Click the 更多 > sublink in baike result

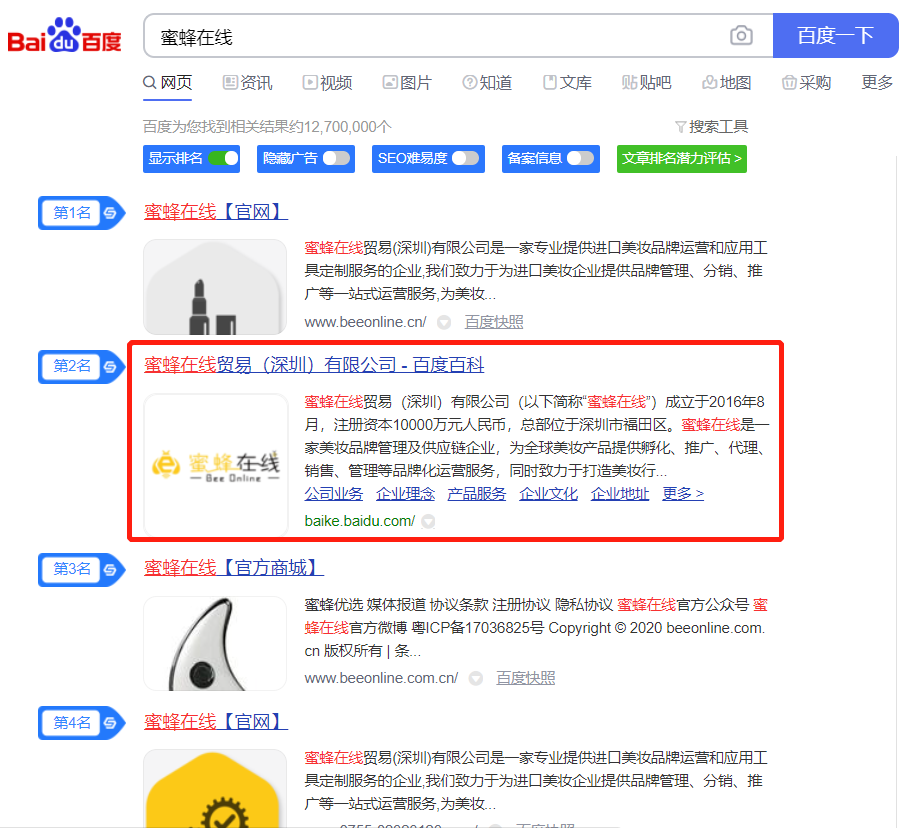(683, 494)
